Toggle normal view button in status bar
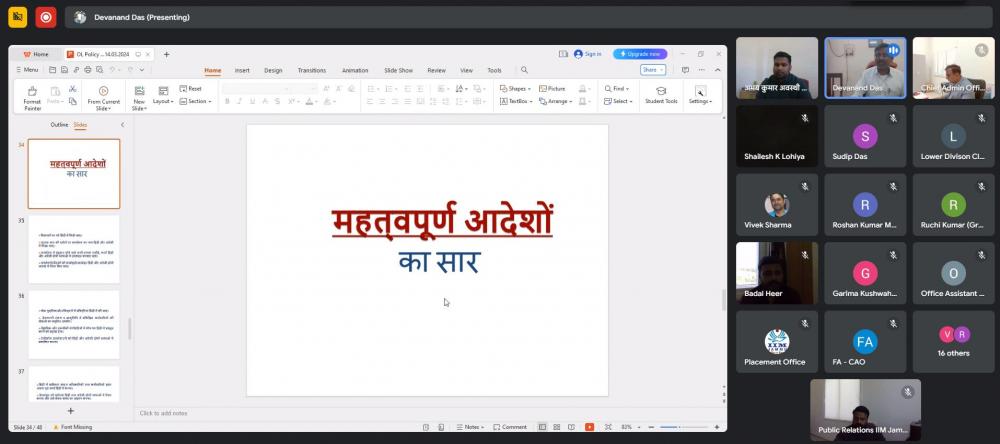The height and width of the screenshot is (444, 1000). [x=542, y=427]
